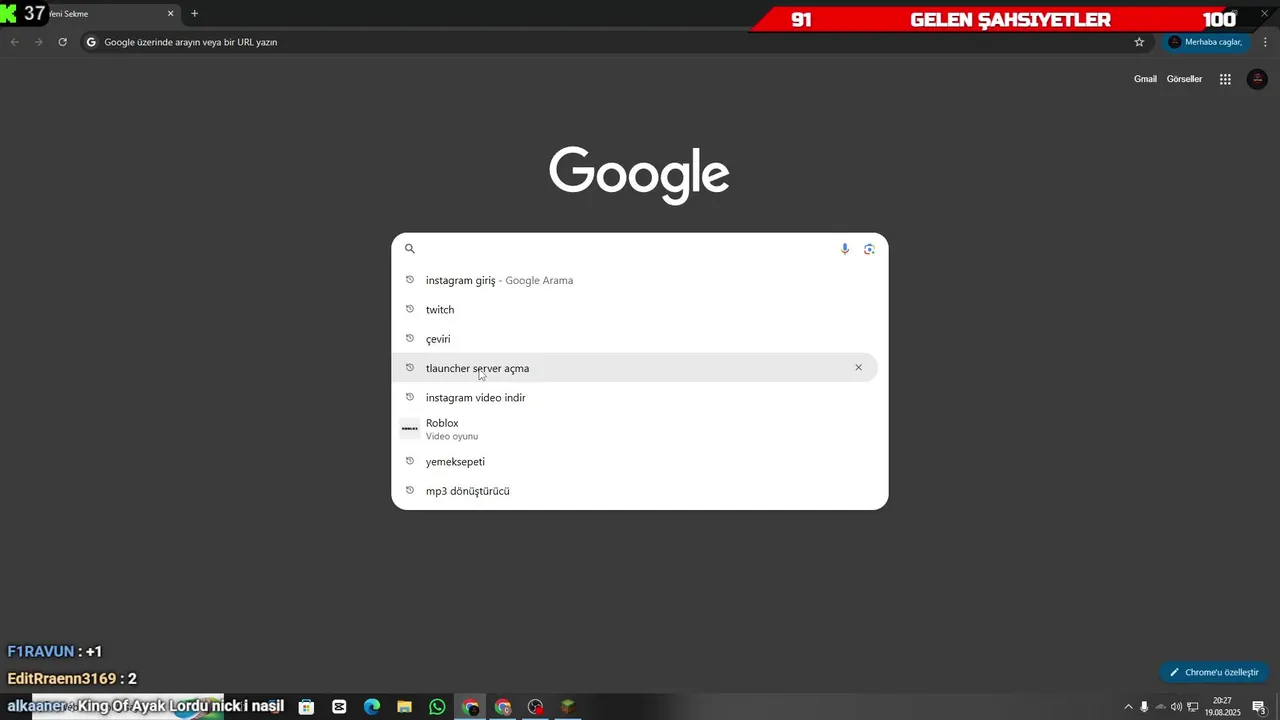Go forward to next page

click(x=38, y=42)
